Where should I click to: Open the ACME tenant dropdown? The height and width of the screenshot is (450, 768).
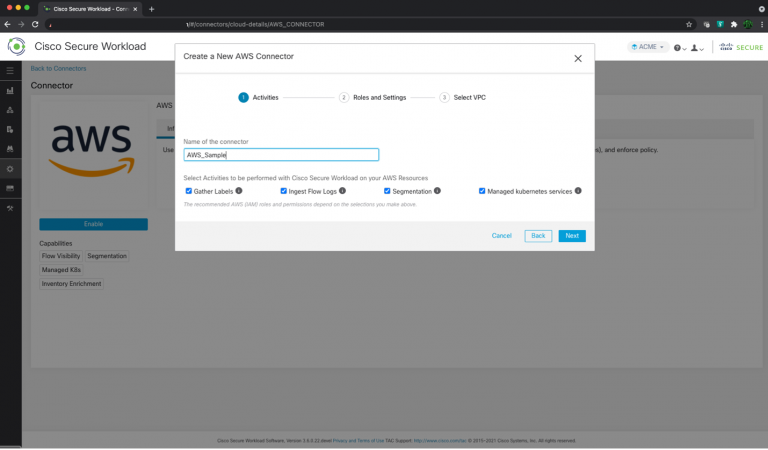(x=648, y=47)
